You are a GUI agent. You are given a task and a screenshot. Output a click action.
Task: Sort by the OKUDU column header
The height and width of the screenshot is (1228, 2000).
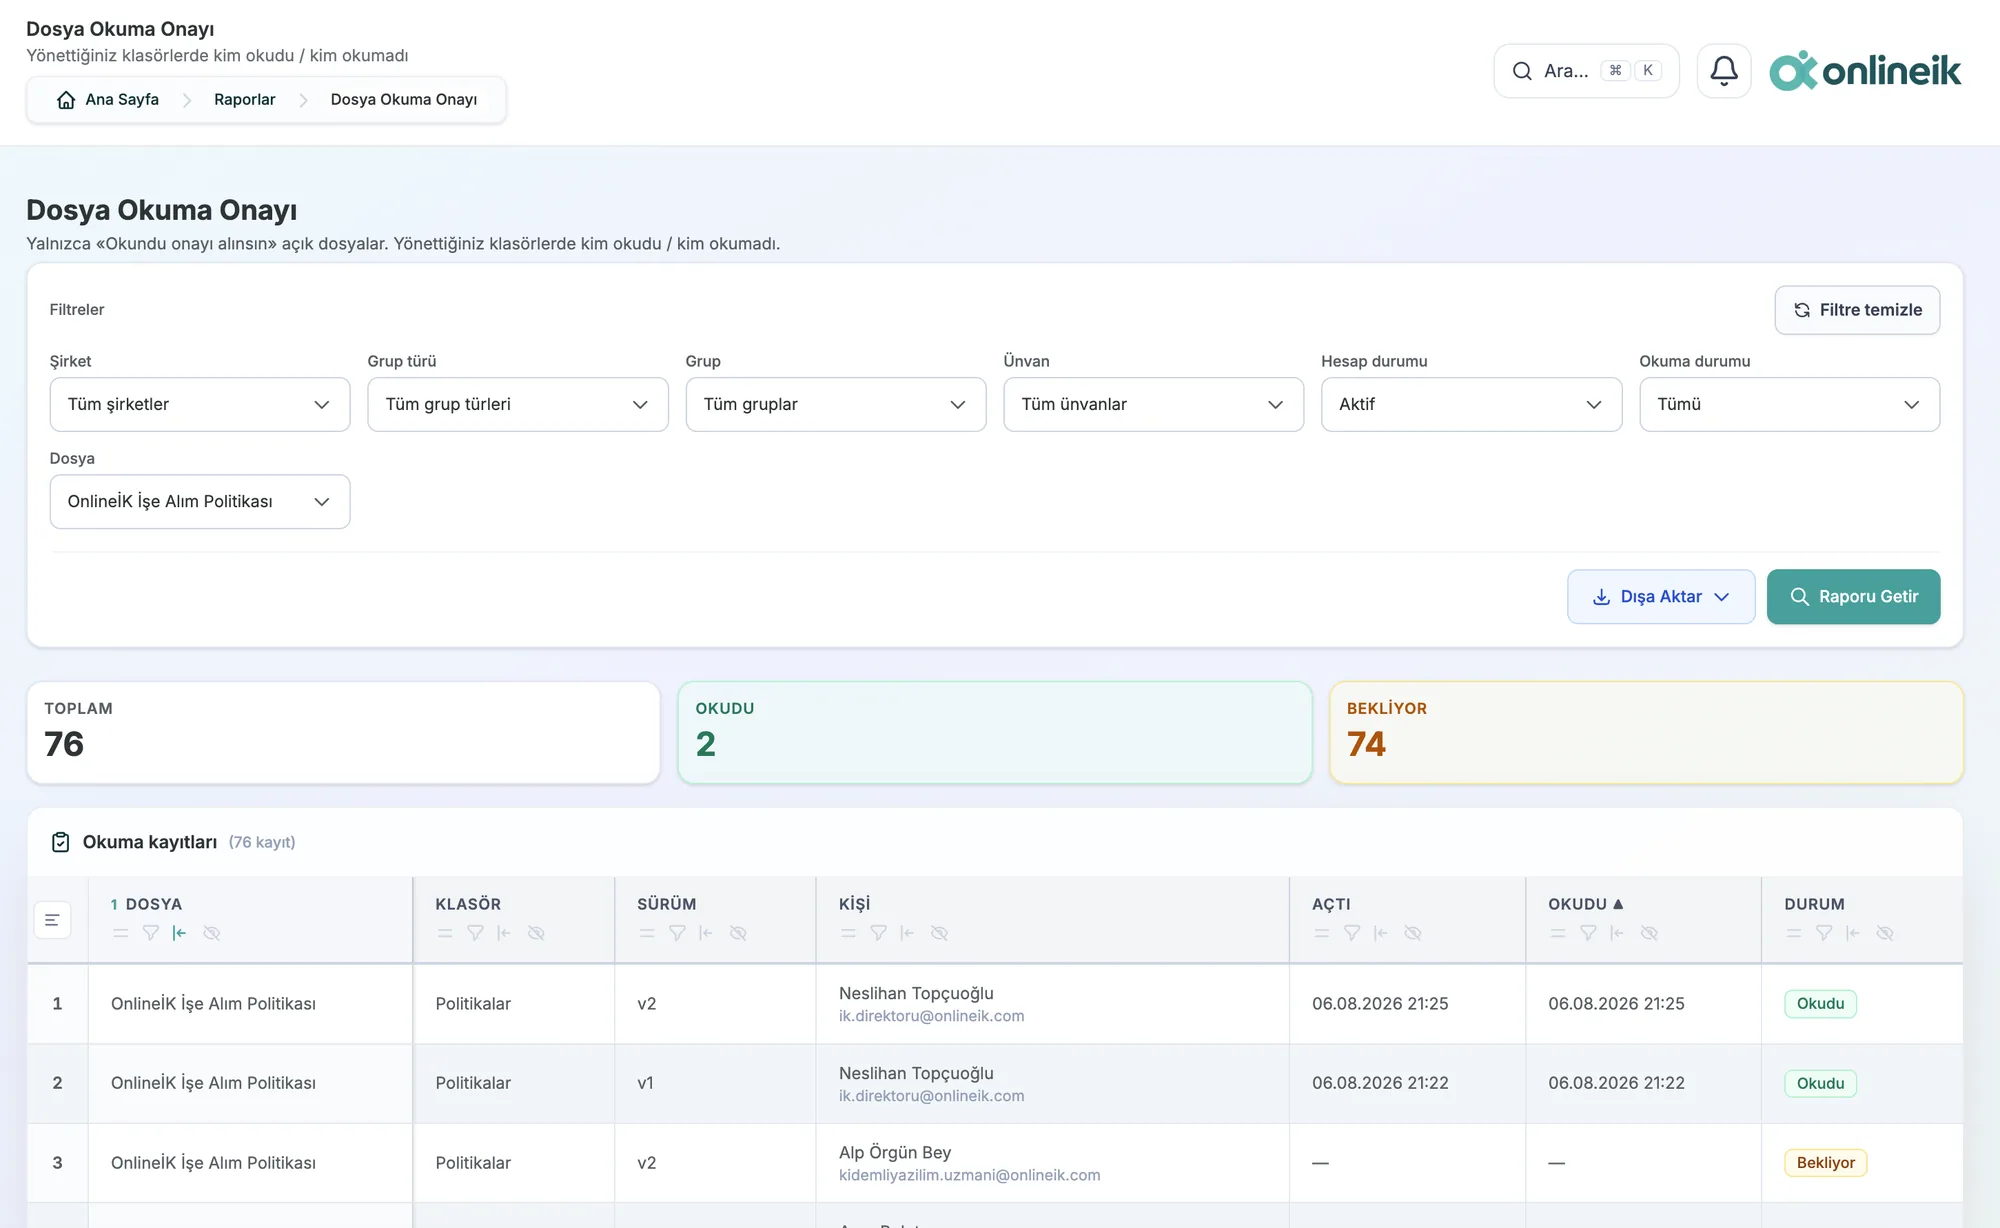tap(1585, 904)
